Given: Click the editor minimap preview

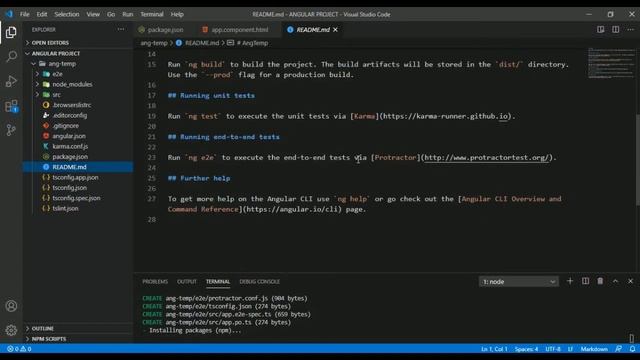Looking at the screenshot, I should pyautogui.click(x=611, y=63).
